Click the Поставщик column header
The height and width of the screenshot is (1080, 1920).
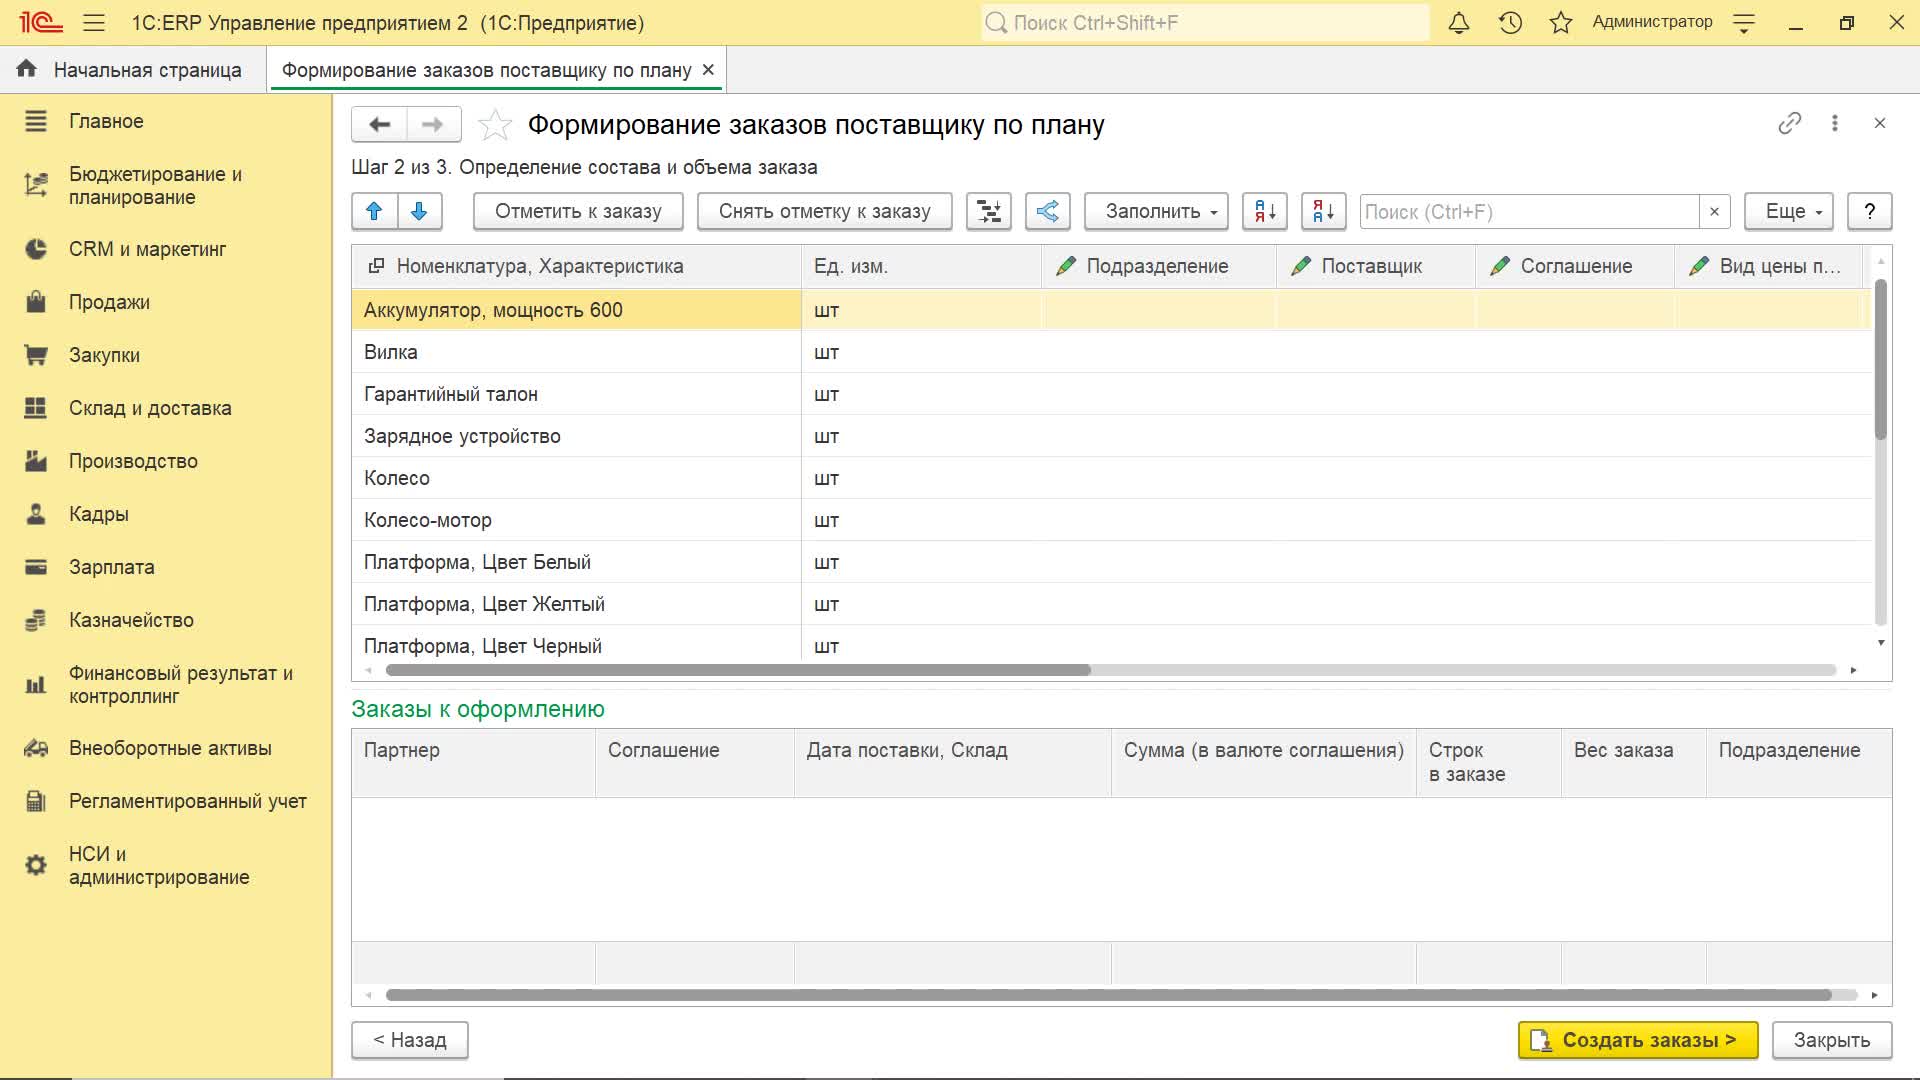(x=1375, y=266)
